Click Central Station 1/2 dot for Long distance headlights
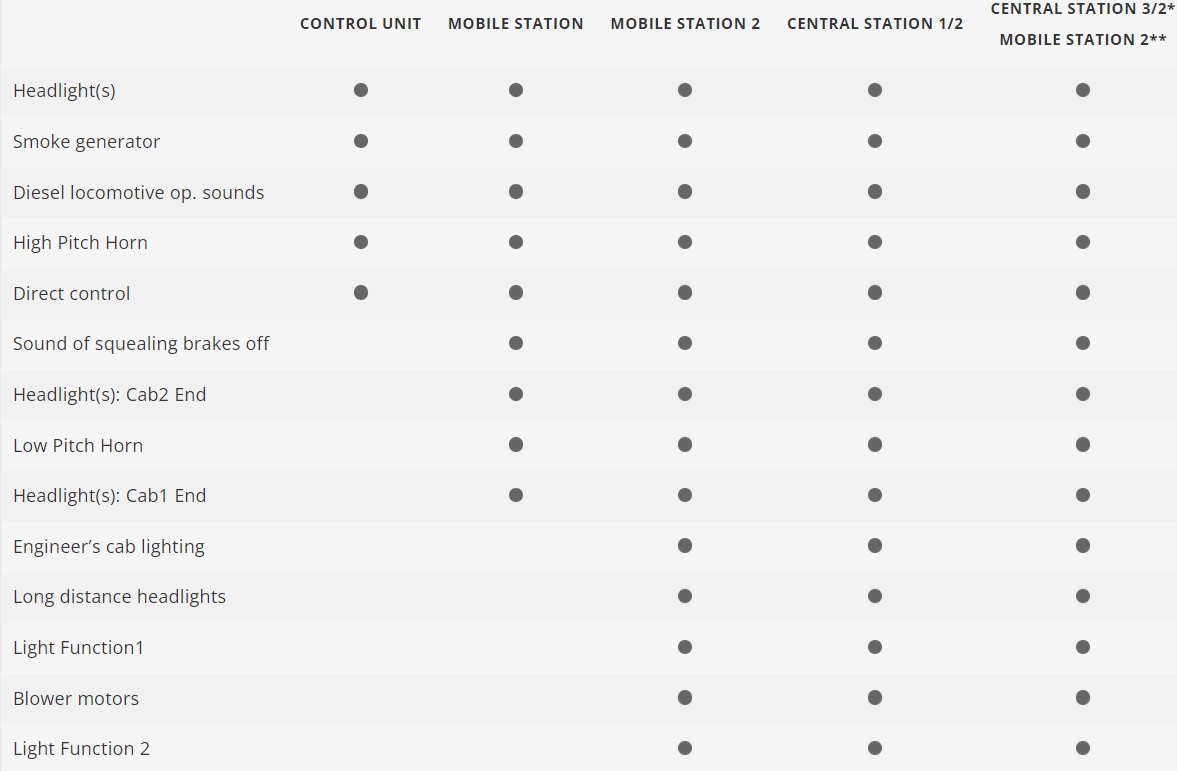The height and width of the screenshot is (771, 1177). click(875, 596)
